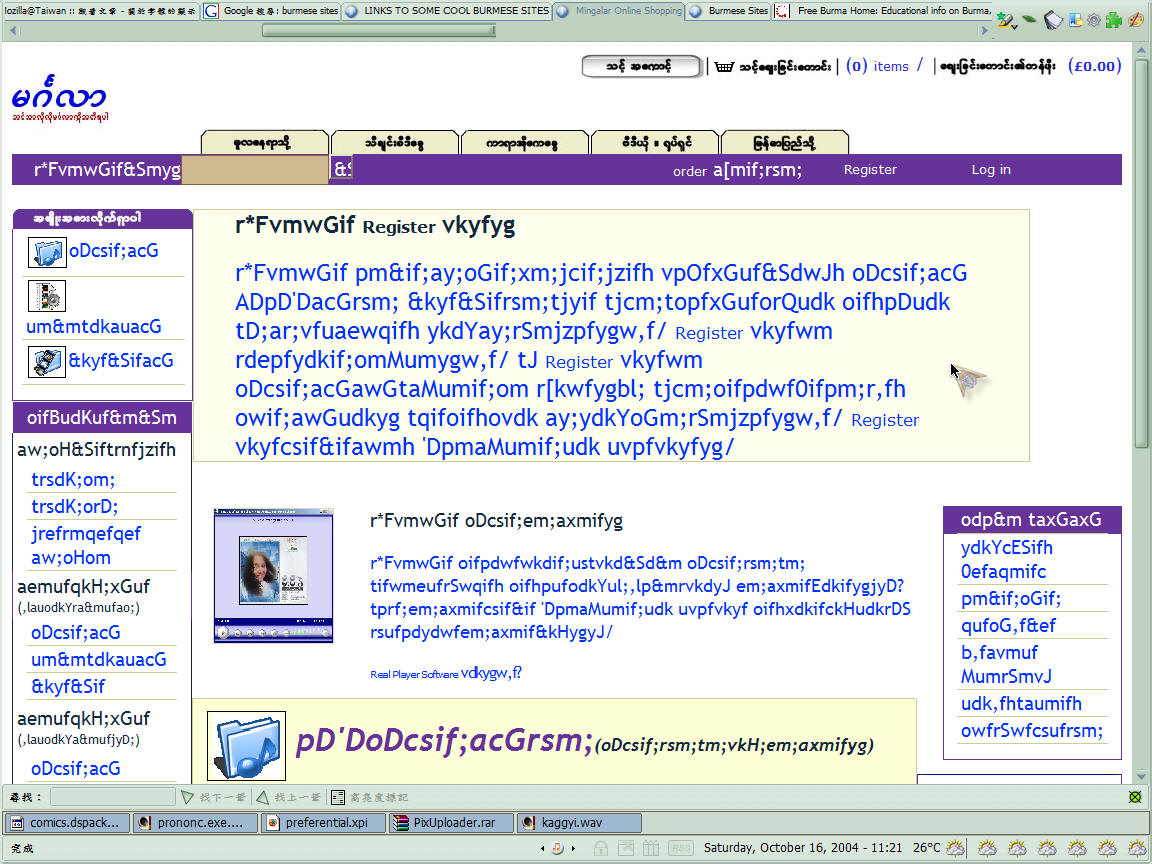Screen dimensions: 1152x864
Task: Click the (0) items cart link
Action: (877, 66)
